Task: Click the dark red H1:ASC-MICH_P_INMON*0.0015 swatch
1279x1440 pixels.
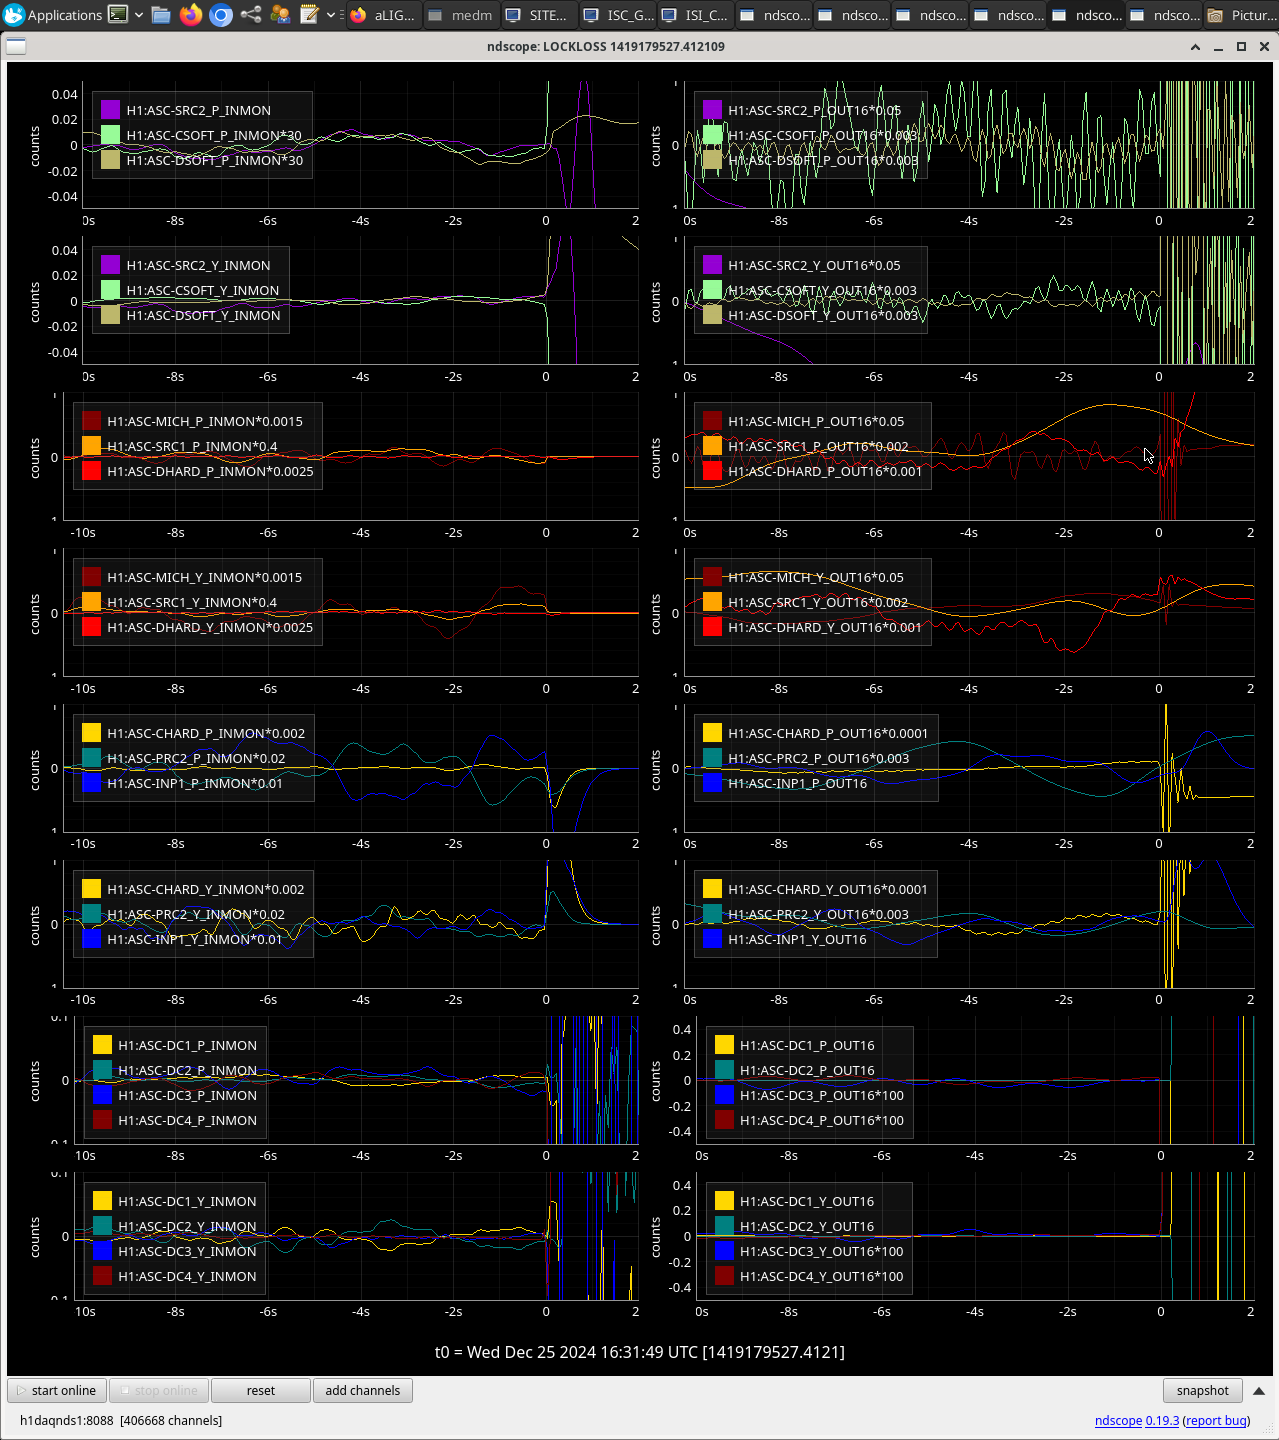Action: point(92,421)
